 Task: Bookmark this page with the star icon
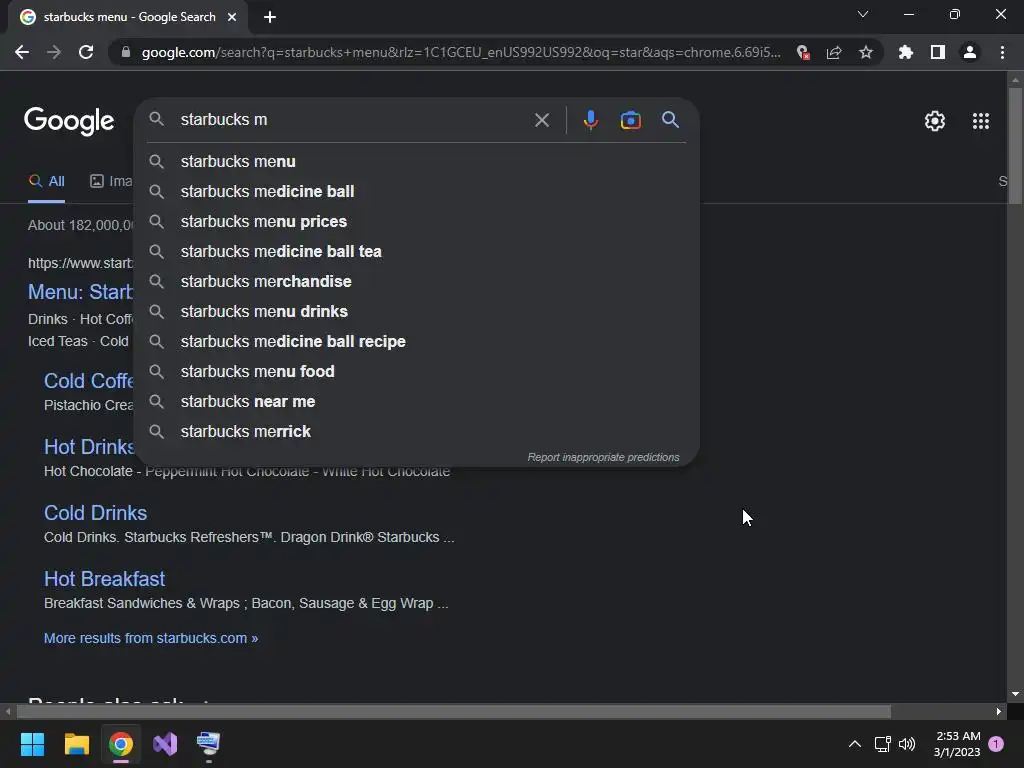[866, 52]
